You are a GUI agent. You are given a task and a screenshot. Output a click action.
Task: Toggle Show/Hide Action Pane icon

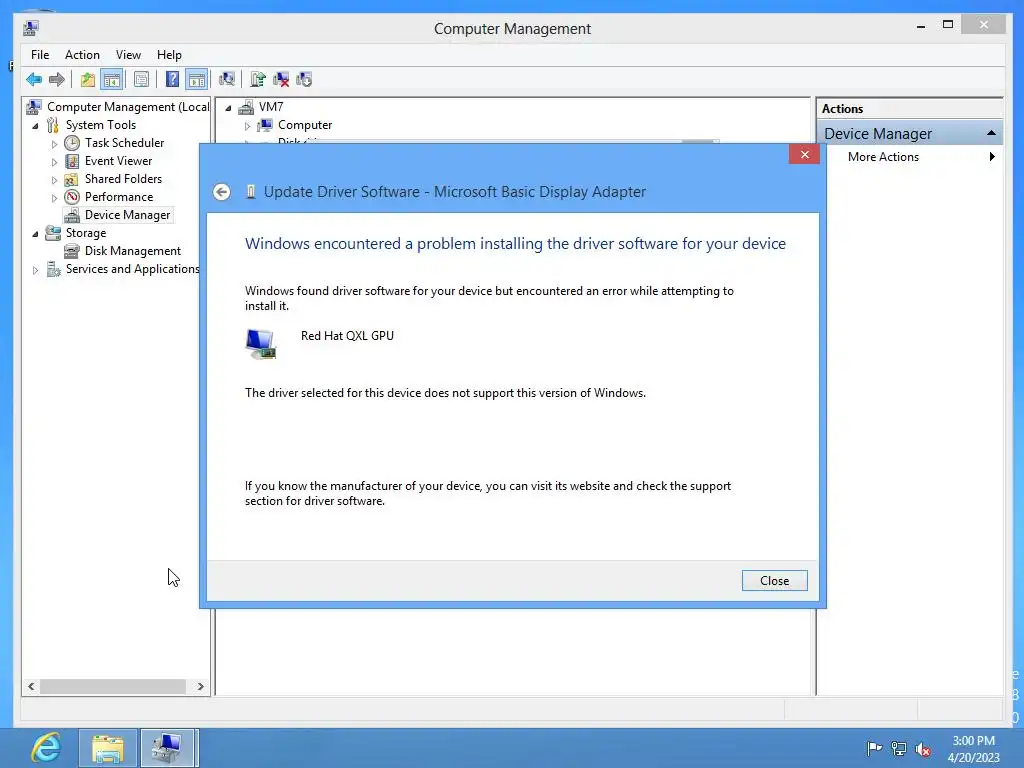pos(197,80)
